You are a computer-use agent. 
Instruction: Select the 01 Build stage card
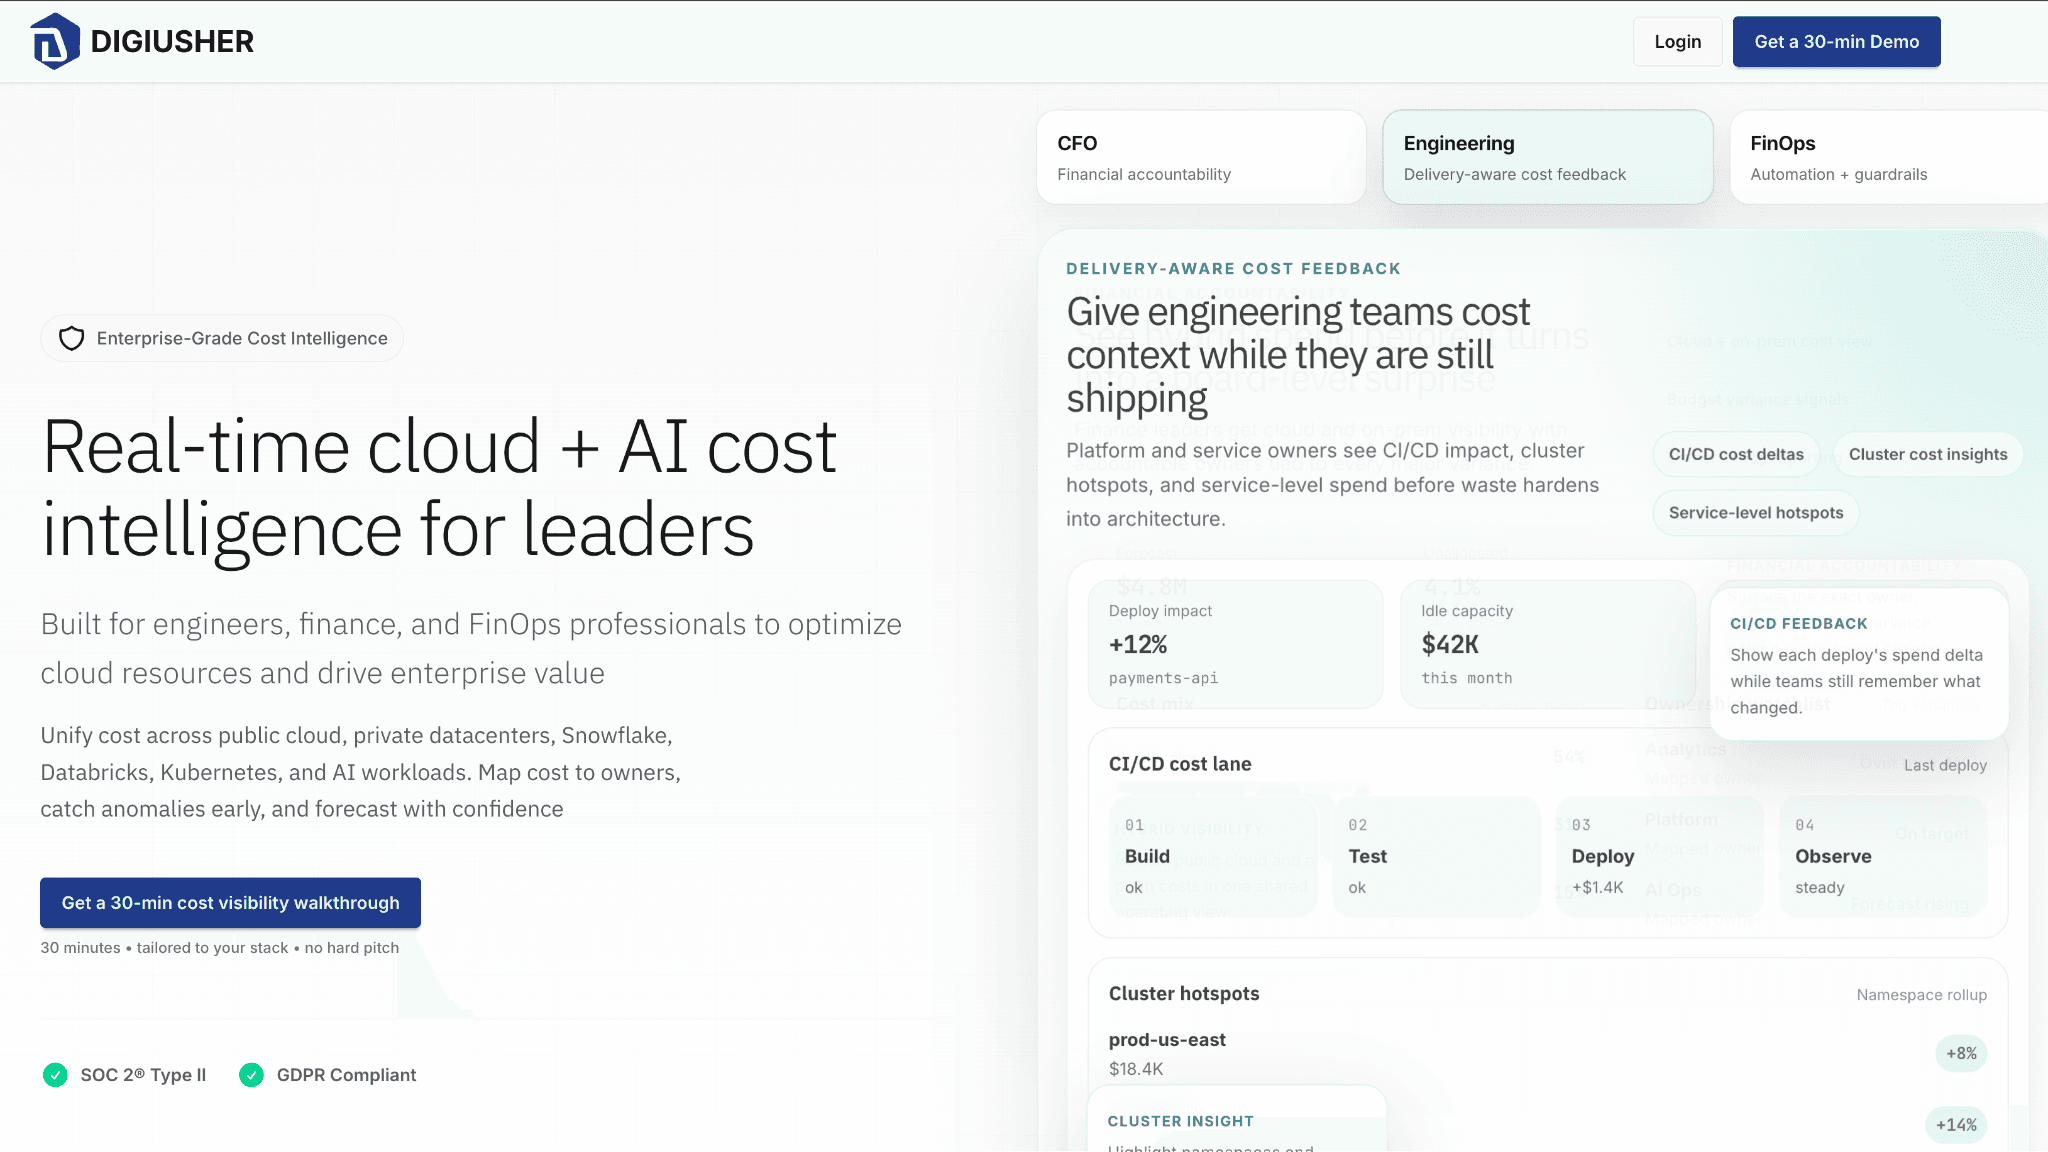tap(1213, 856)
